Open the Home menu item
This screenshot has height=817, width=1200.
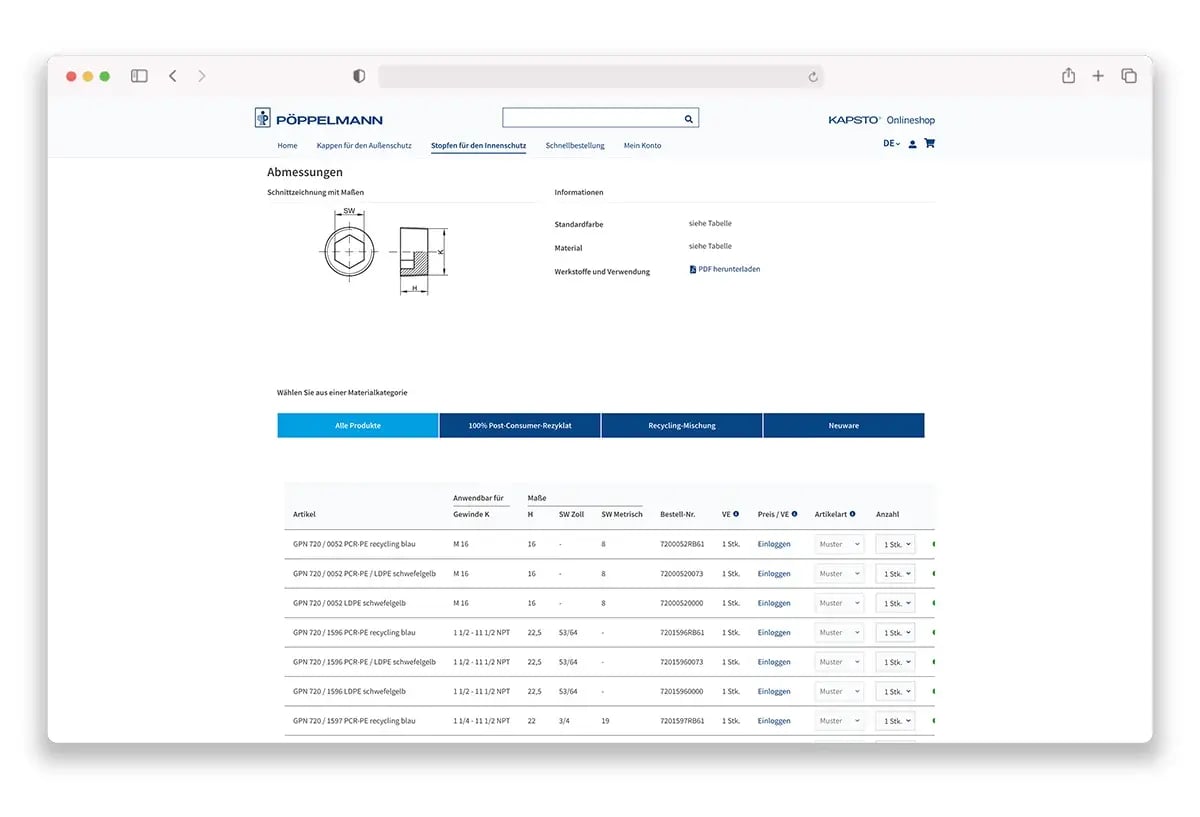tap(287, 146)
